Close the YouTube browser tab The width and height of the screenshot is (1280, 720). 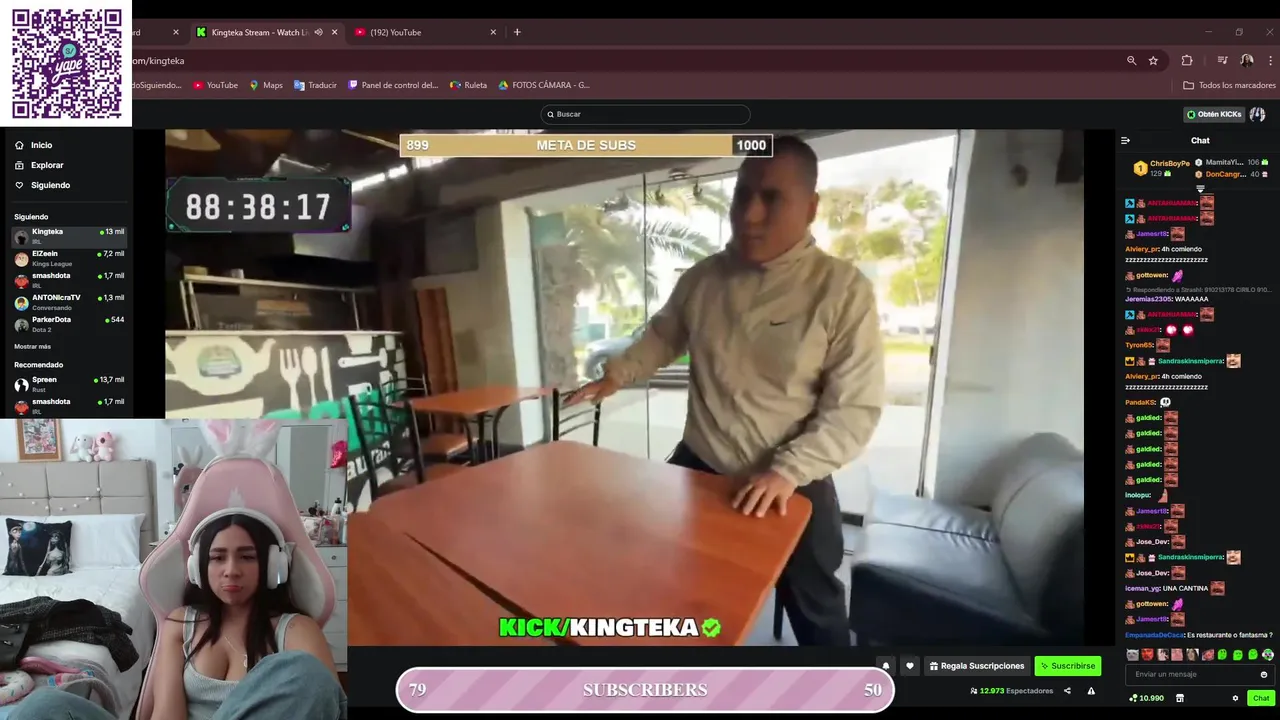[493, 32]
